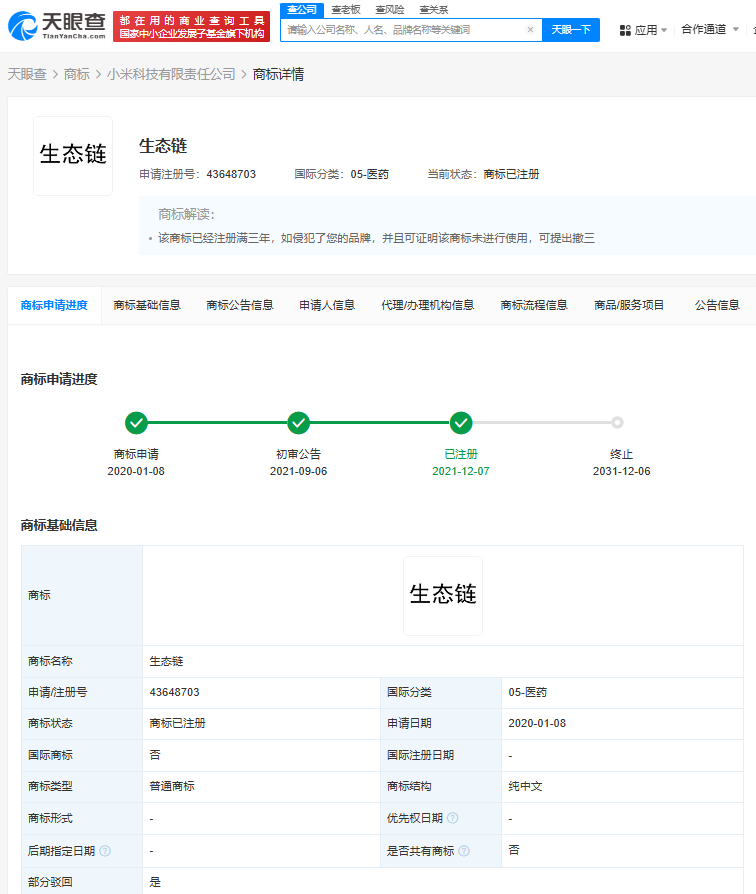
Task: Switch to the 申请人信息 tab
Action: coord(327,306)
